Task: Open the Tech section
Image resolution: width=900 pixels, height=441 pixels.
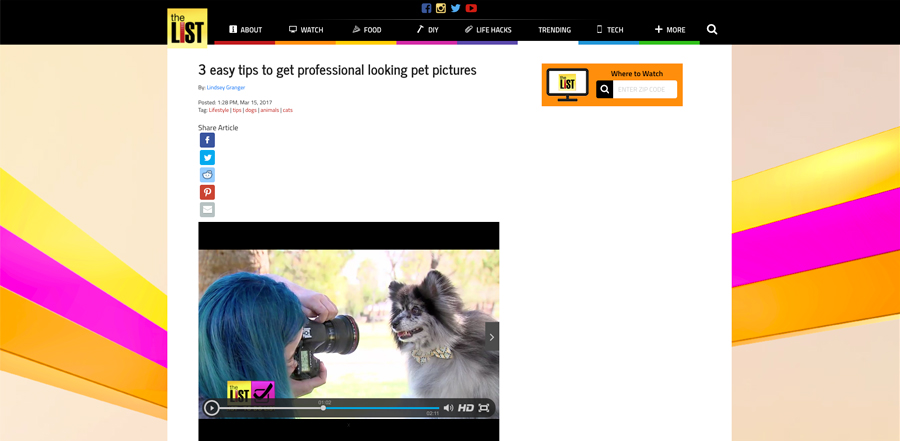Action: pos(610,30)
